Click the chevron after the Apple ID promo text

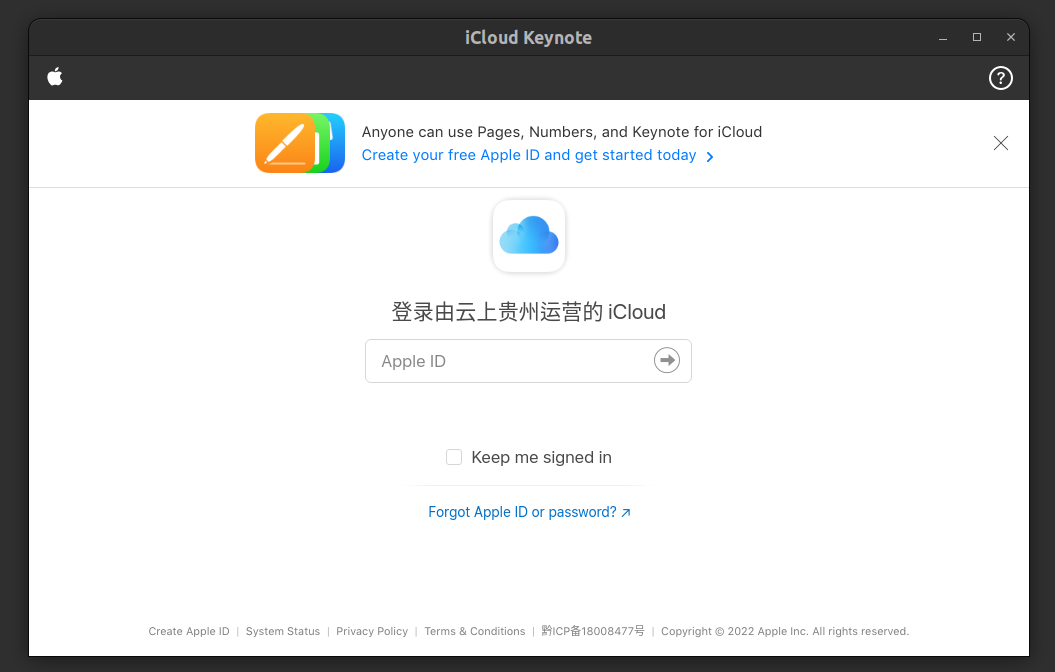point(710,156)
